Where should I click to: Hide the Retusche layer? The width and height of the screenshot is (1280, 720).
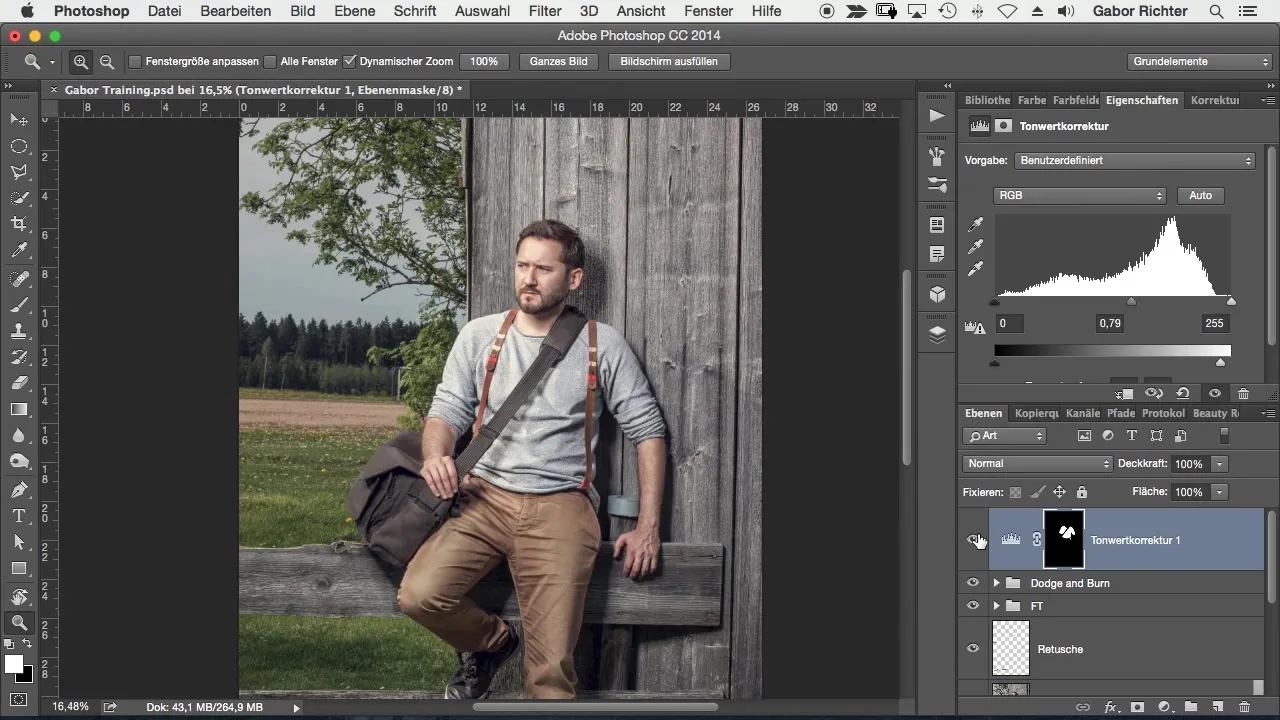coord(973,649)
